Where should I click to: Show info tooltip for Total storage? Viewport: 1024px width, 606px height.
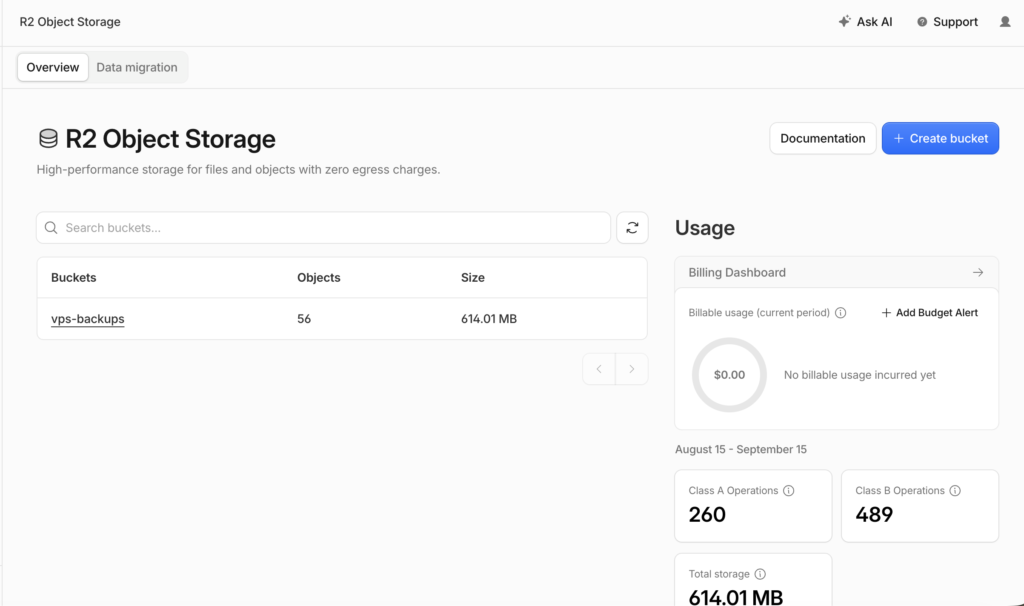point(760,574)
